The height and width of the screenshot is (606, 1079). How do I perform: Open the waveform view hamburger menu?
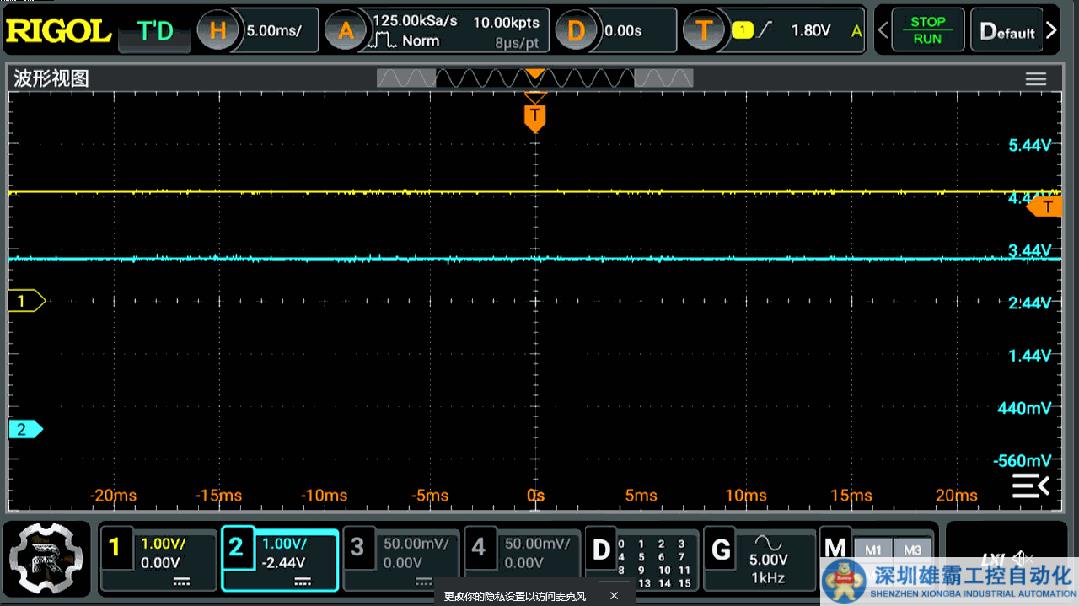1035,79
